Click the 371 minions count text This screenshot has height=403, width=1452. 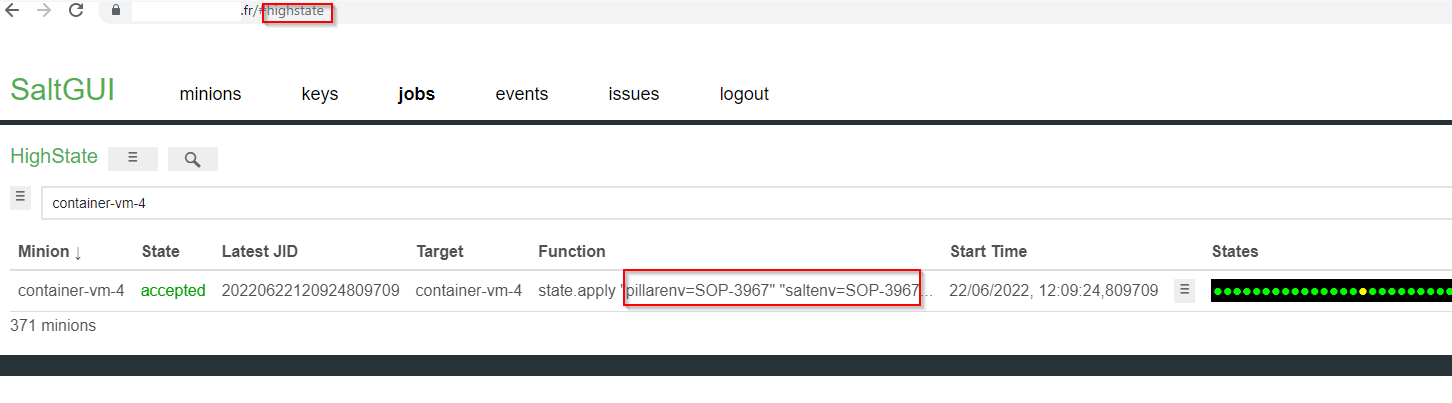point(53,325)
